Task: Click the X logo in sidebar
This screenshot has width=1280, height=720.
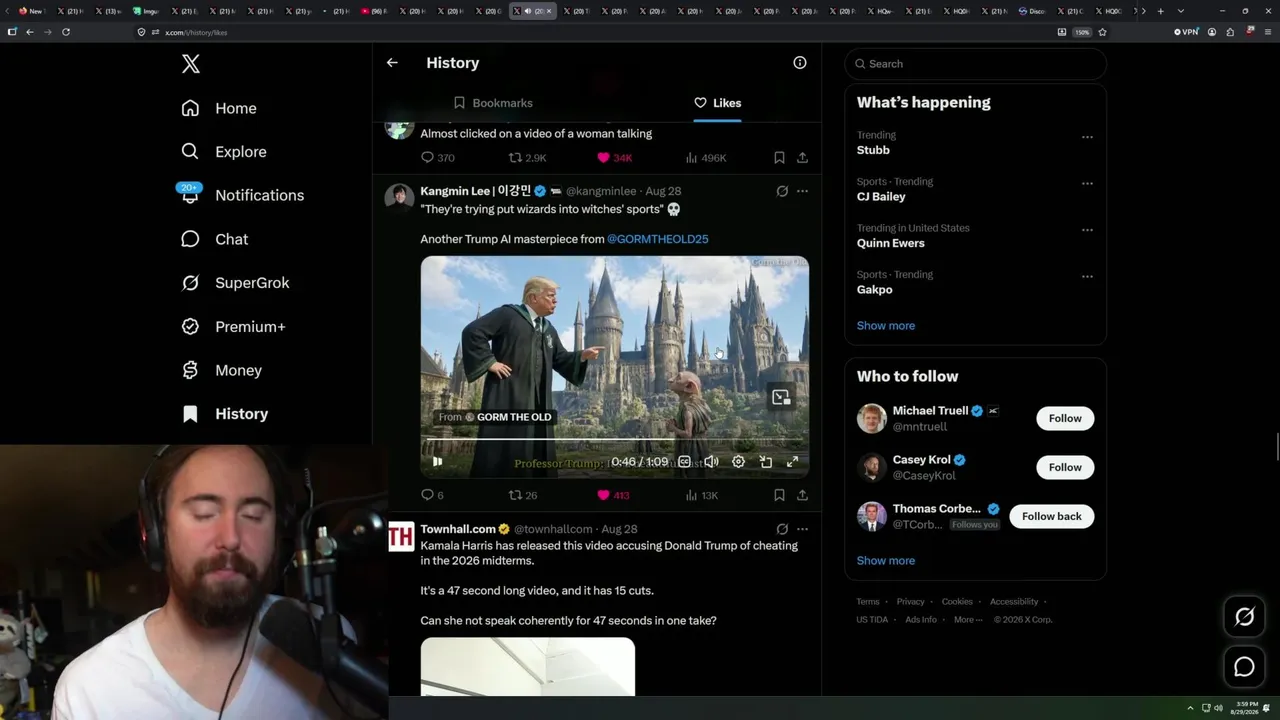Action: (191, 64)
